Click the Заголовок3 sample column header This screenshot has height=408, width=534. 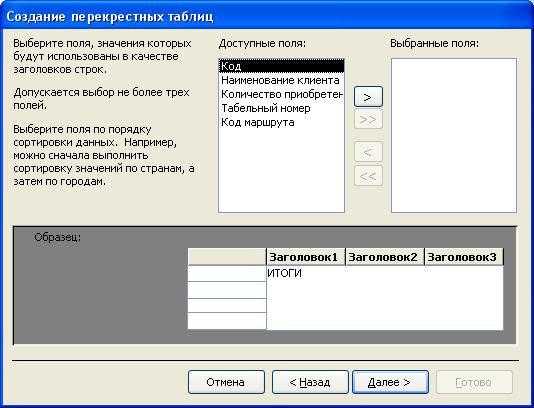(464, 257)
